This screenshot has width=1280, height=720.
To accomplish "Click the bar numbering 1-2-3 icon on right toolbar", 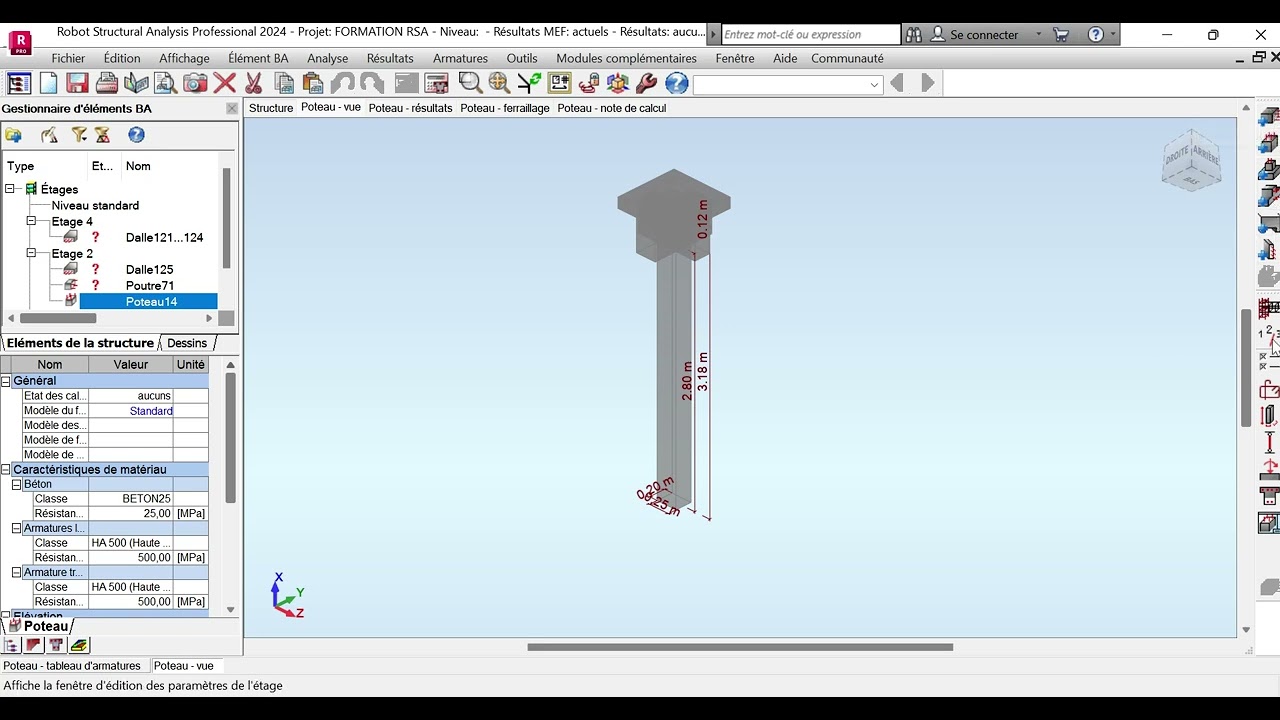I will [1269, 334].
